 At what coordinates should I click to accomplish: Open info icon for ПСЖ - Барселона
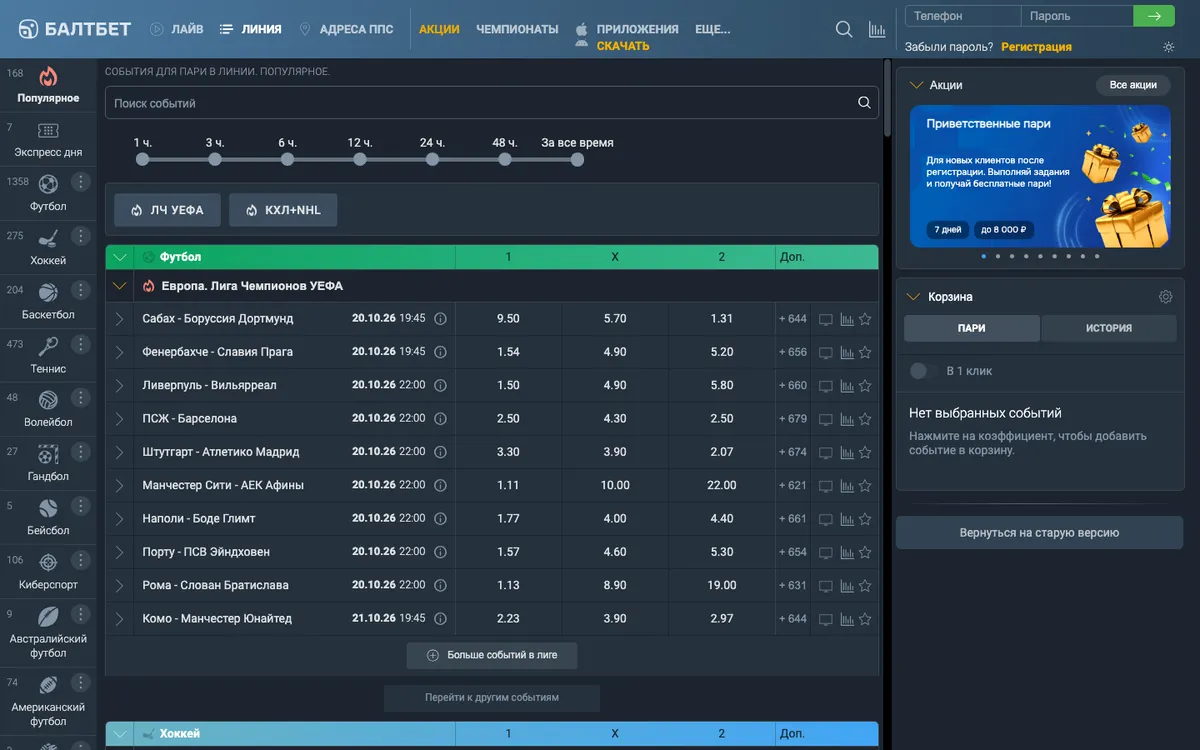pyautogui.click(x=440, y=419)
